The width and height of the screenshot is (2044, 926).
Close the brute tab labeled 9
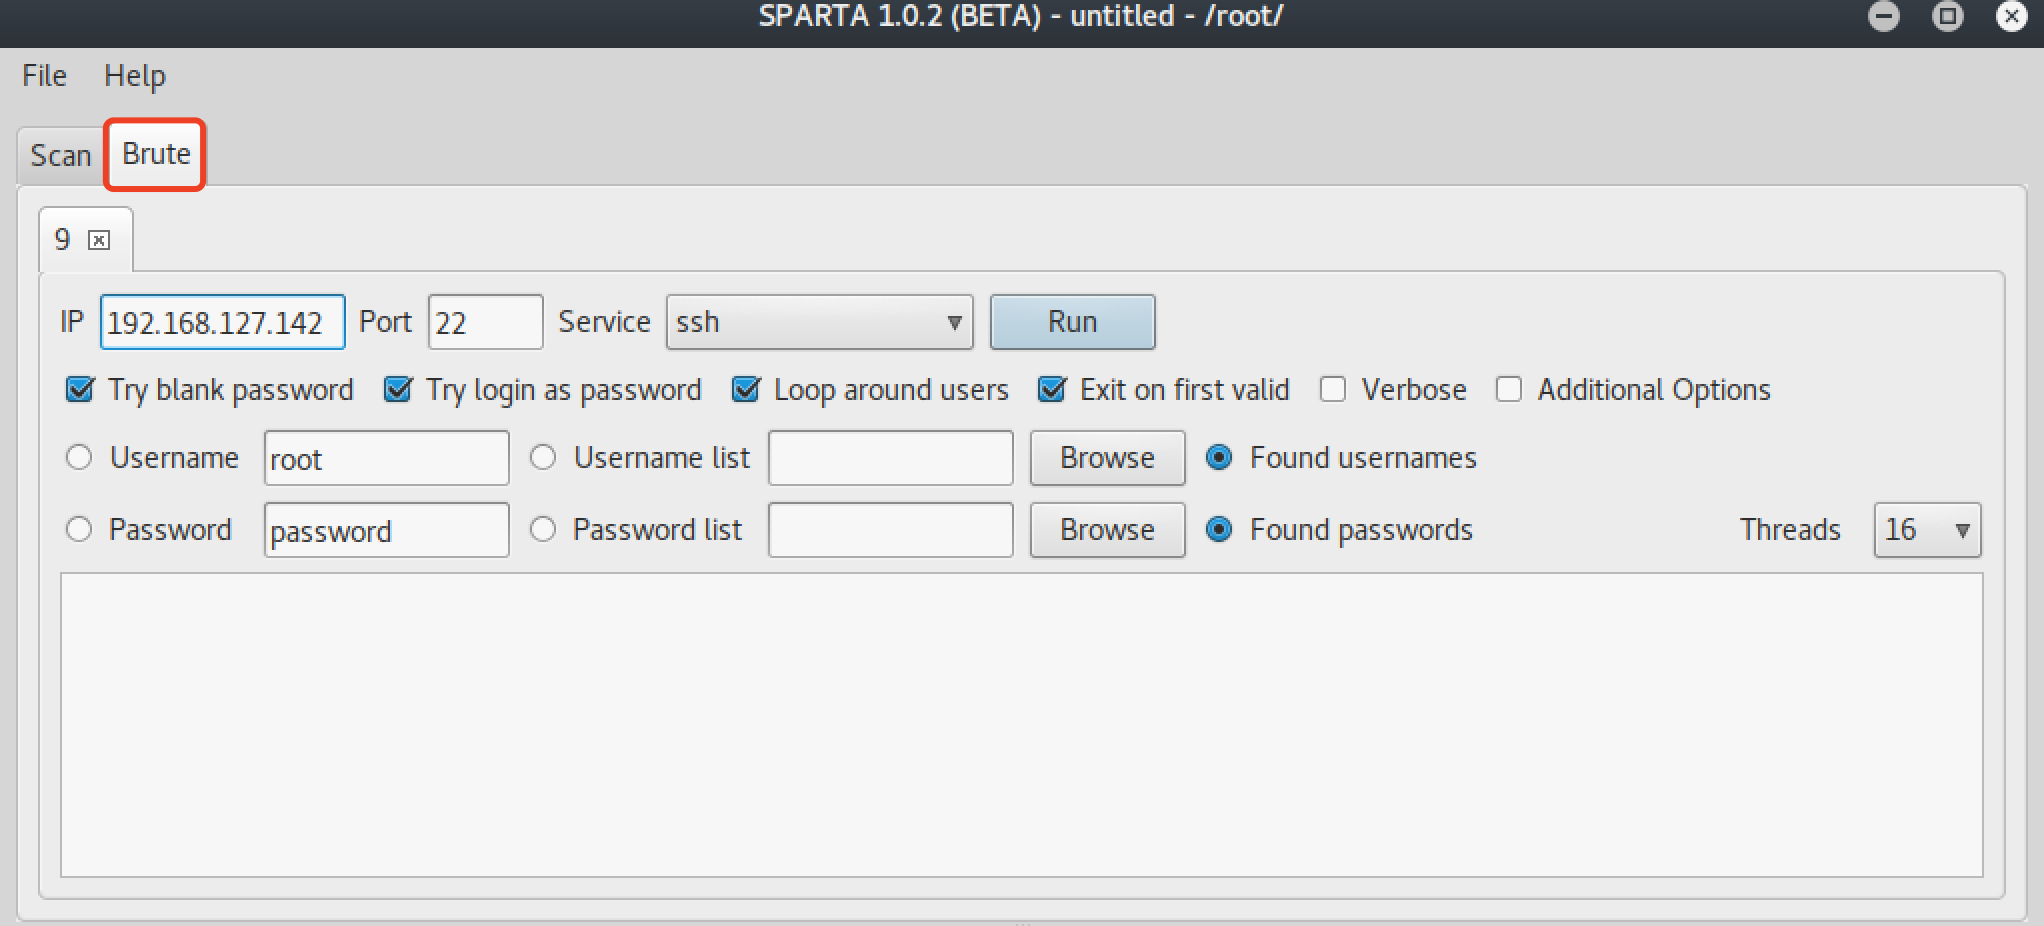click(x=99, y=240)
